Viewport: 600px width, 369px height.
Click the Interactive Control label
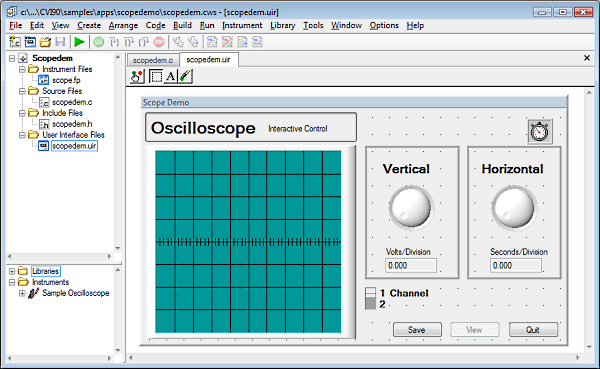tap(298, 129)
